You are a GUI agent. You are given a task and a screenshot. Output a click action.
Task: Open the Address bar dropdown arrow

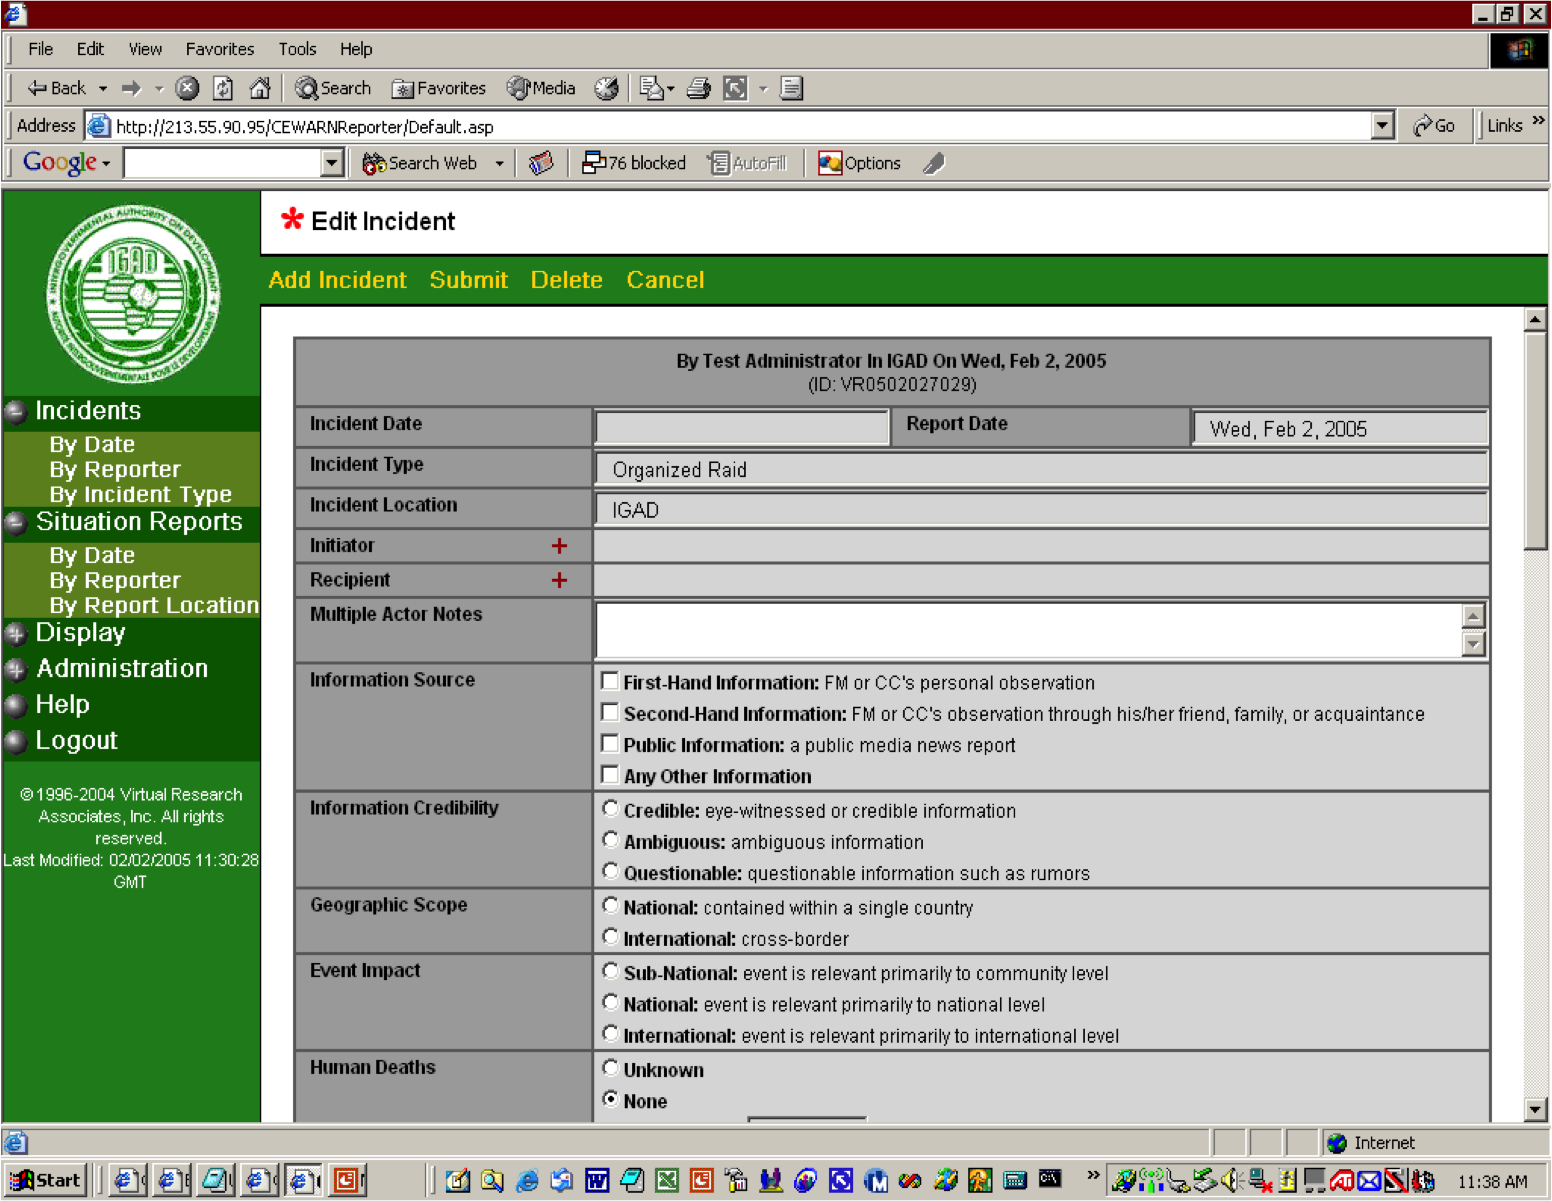1382,126
